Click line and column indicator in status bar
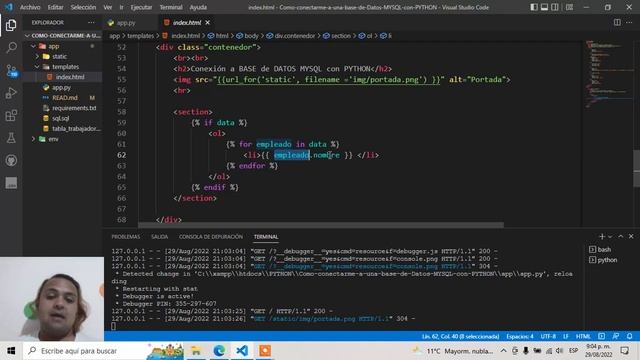The image size is (640, 360). pyautogui.click(x=460, y=336)
